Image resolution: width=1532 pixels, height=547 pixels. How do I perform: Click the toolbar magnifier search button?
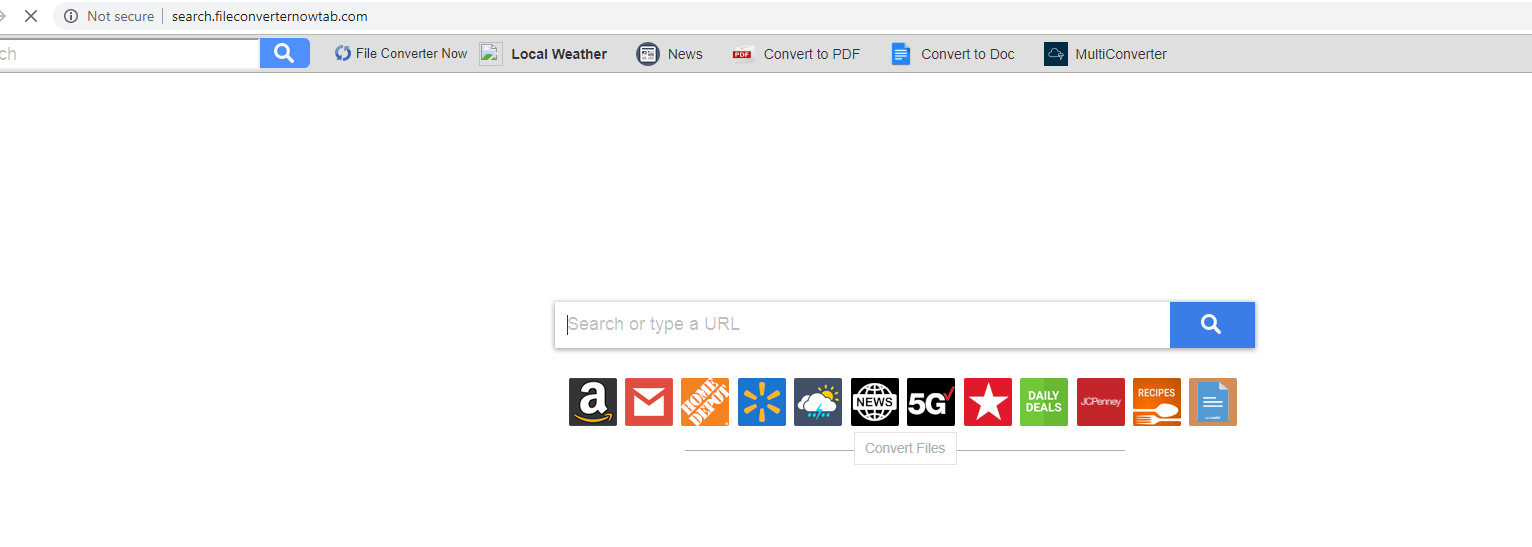(285, 53)
